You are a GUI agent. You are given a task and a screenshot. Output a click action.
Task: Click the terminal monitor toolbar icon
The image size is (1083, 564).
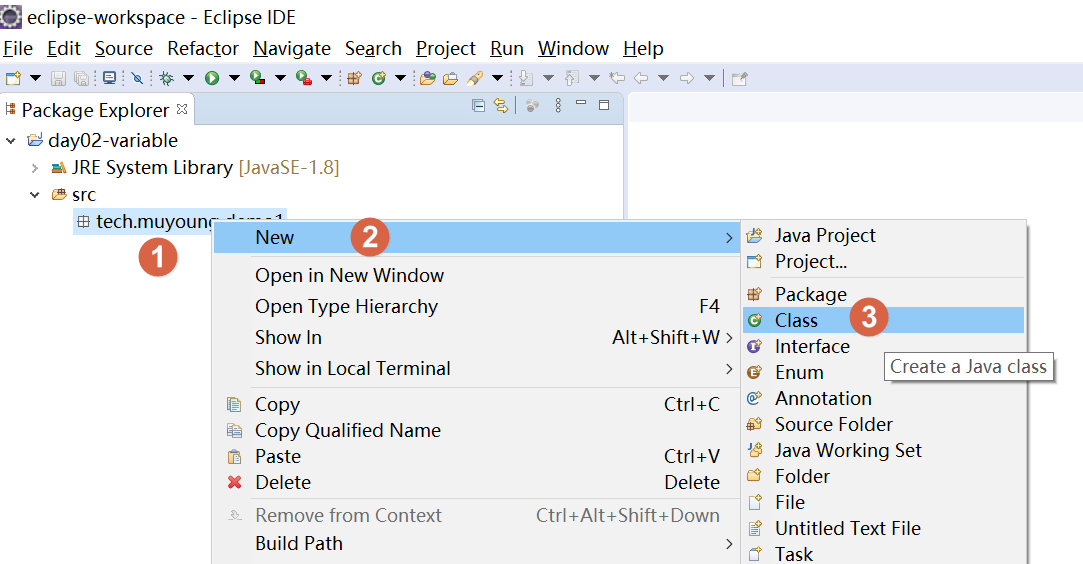tap(109, 78)
